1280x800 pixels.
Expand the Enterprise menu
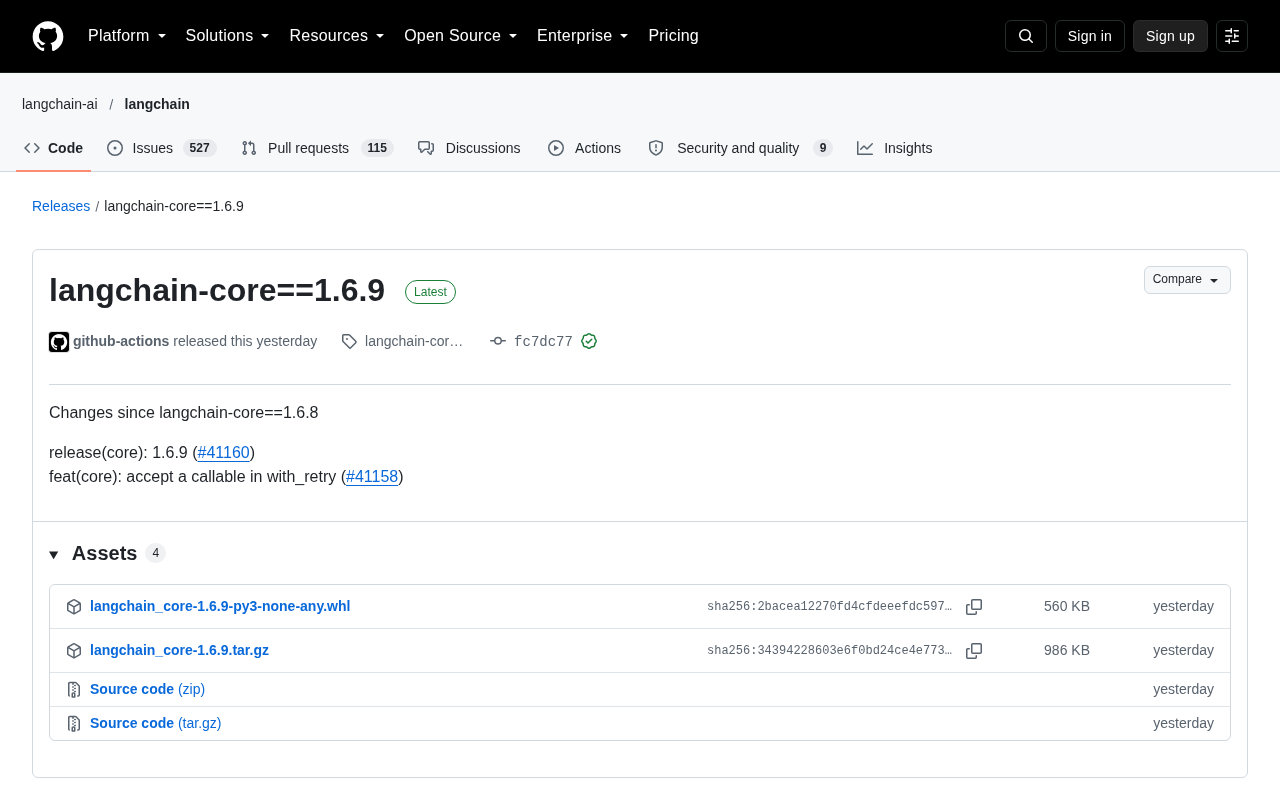[583, 36]
